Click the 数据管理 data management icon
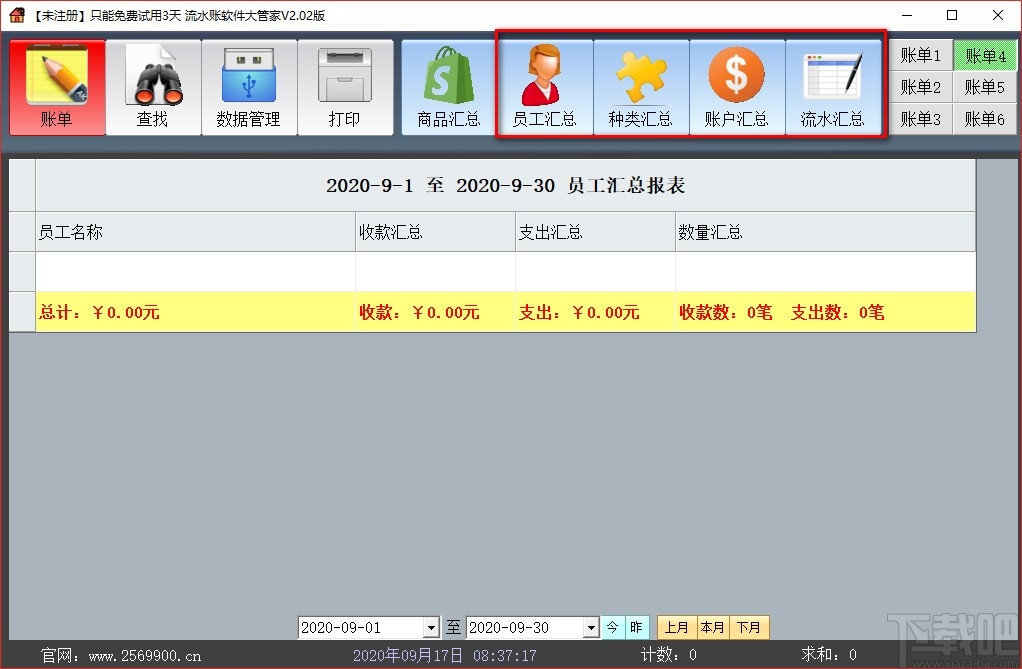Viewport: 1022px width, 669px height. pyautogui.click(x=249, y=86)
